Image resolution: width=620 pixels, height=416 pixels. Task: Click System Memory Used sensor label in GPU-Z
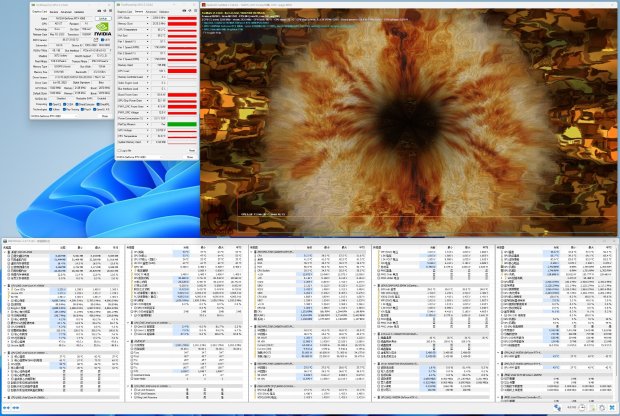pyautogui.click(x=130, y=142)
